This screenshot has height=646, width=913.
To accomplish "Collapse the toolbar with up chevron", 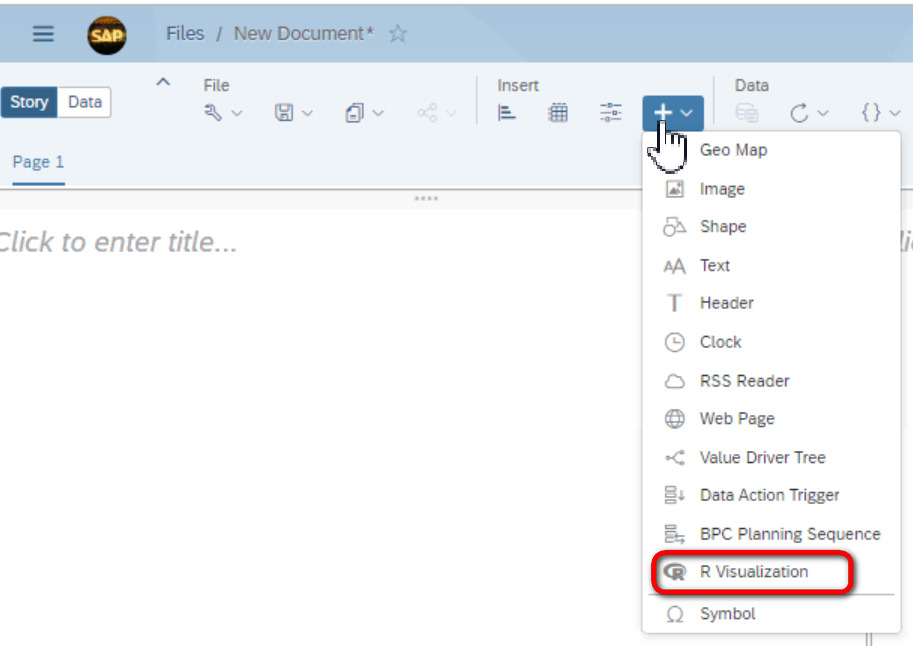I will (x=164, y=82).
